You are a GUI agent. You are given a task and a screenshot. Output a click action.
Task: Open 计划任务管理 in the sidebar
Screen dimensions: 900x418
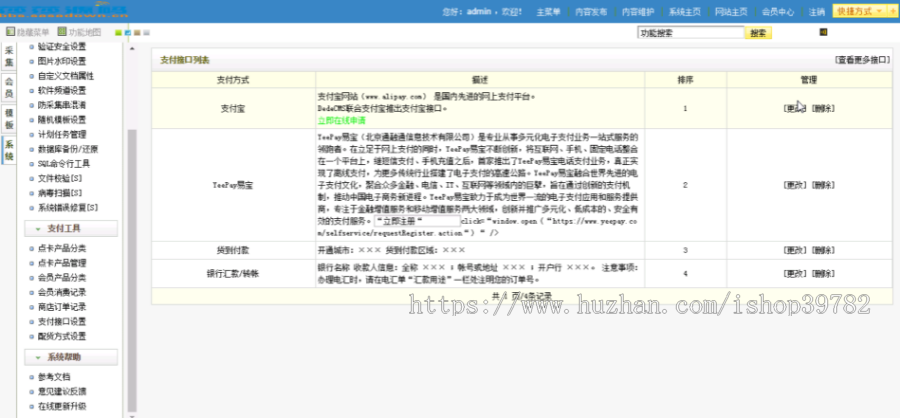[62, 134]
